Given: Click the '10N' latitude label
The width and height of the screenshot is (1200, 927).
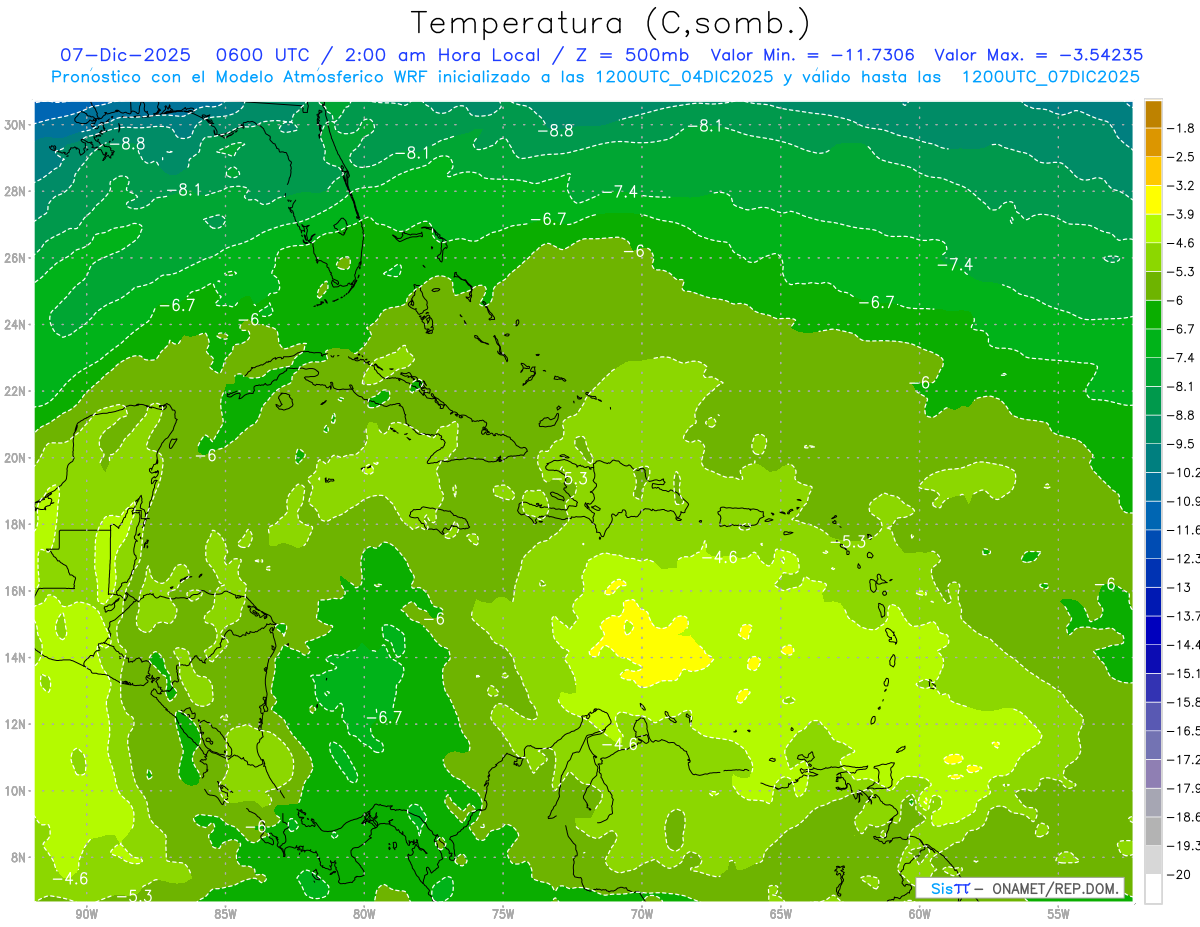Looking at the screenshot, I should (15, 790).
